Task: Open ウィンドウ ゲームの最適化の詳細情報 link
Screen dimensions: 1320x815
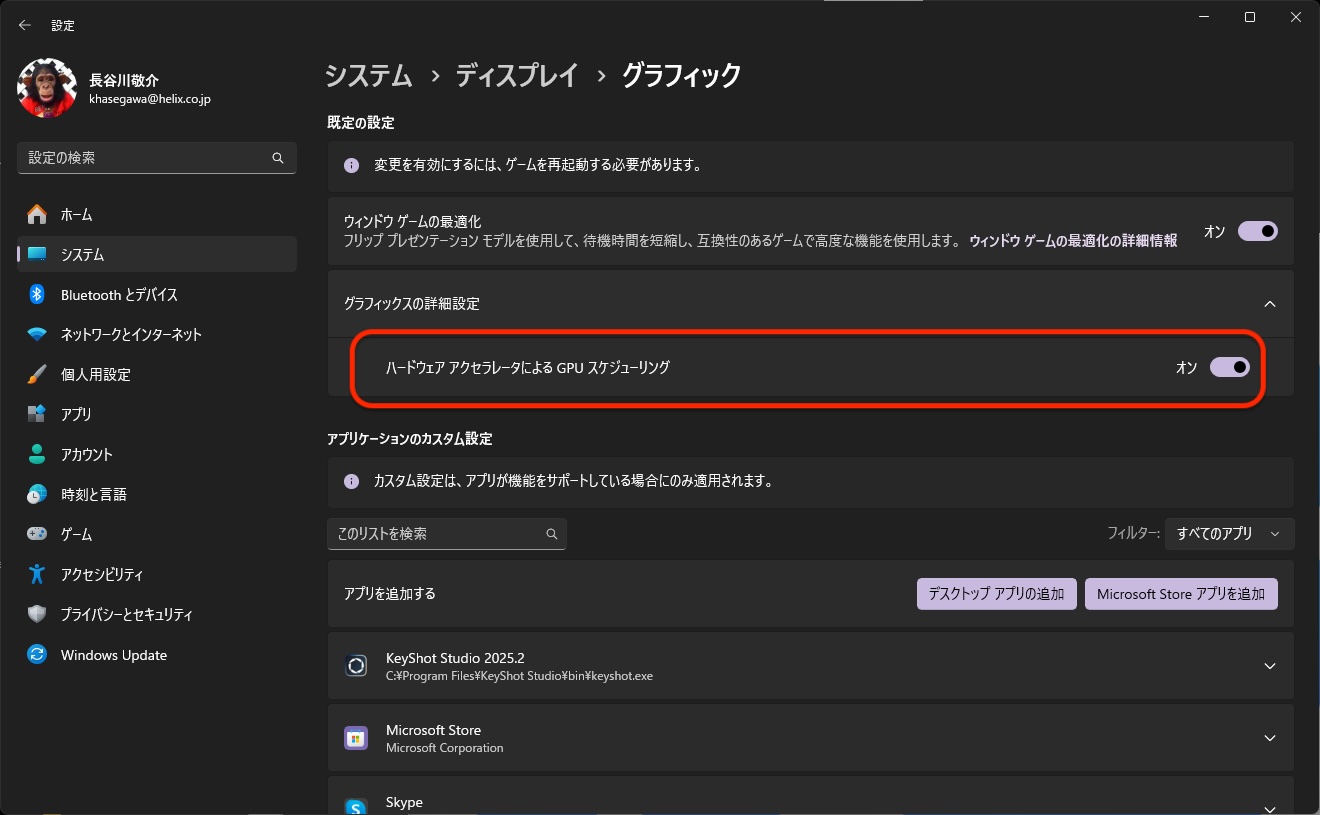Action: click(x=1072, y=241)
